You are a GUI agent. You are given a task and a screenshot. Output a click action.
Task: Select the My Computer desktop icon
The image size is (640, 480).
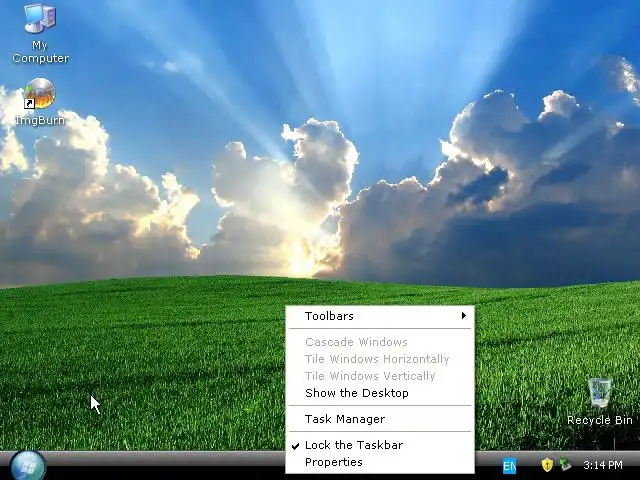40,33
